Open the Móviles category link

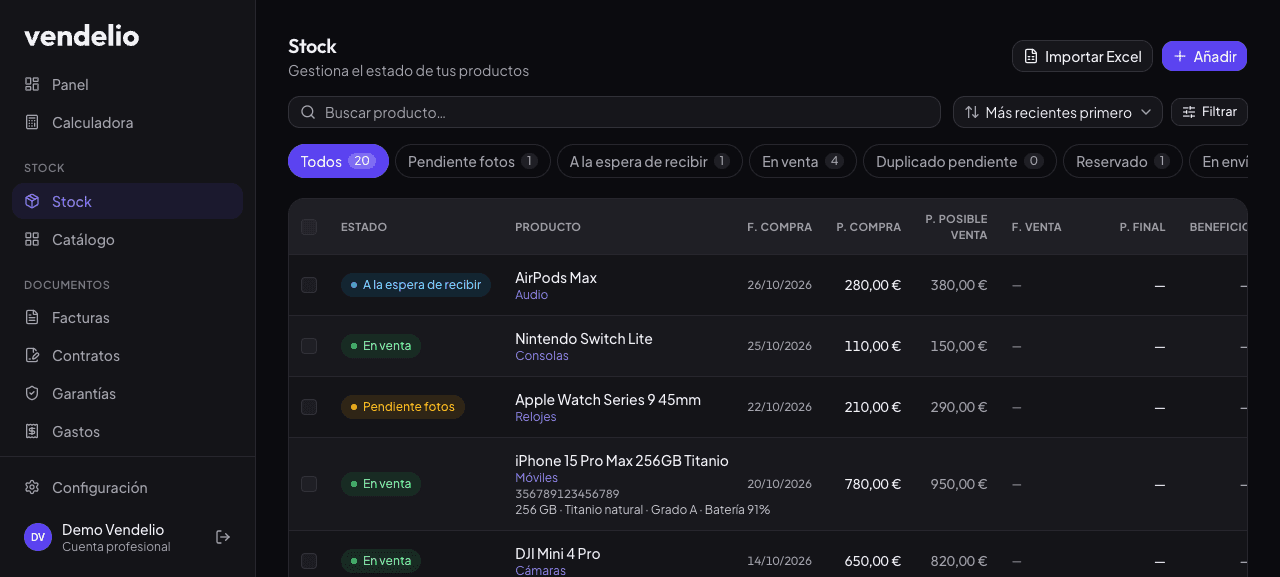536,478
